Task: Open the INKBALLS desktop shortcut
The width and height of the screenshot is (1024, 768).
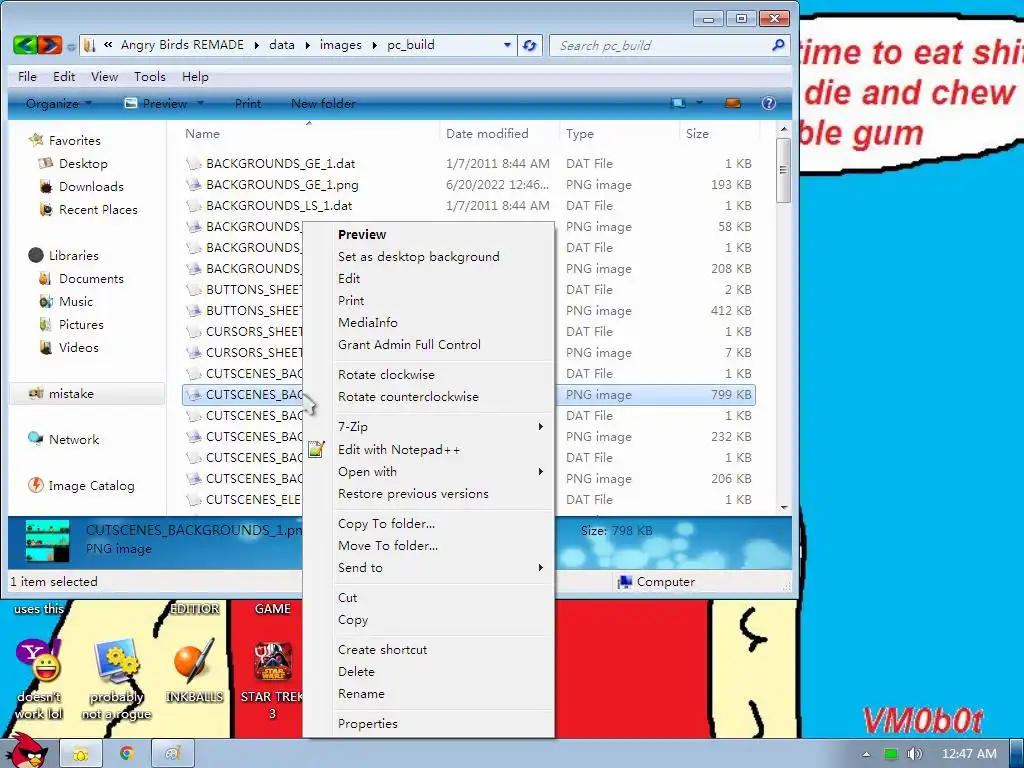Action: [x=194, y=671]
